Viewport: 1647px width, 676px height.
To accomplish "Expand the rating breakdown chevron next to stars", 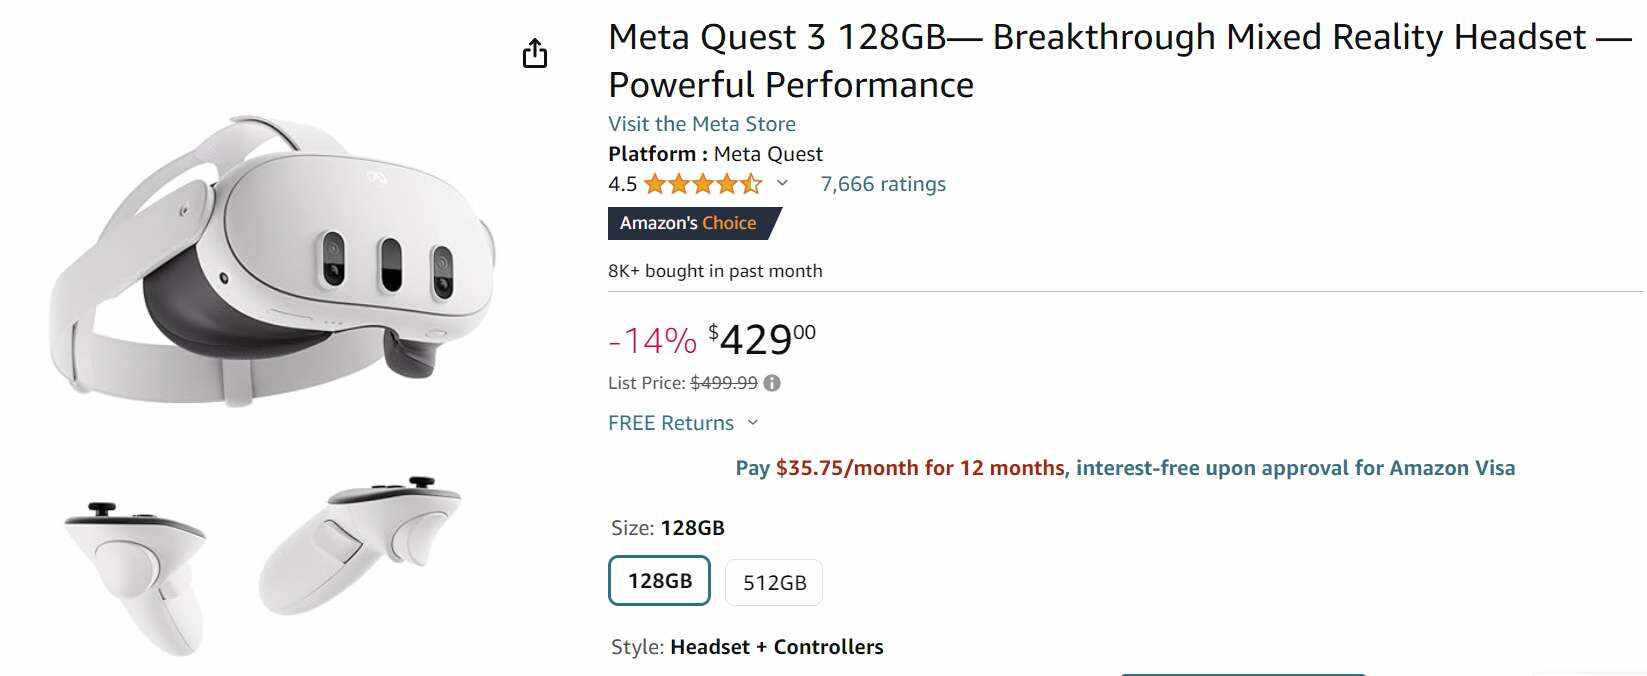I will point(782,183).
